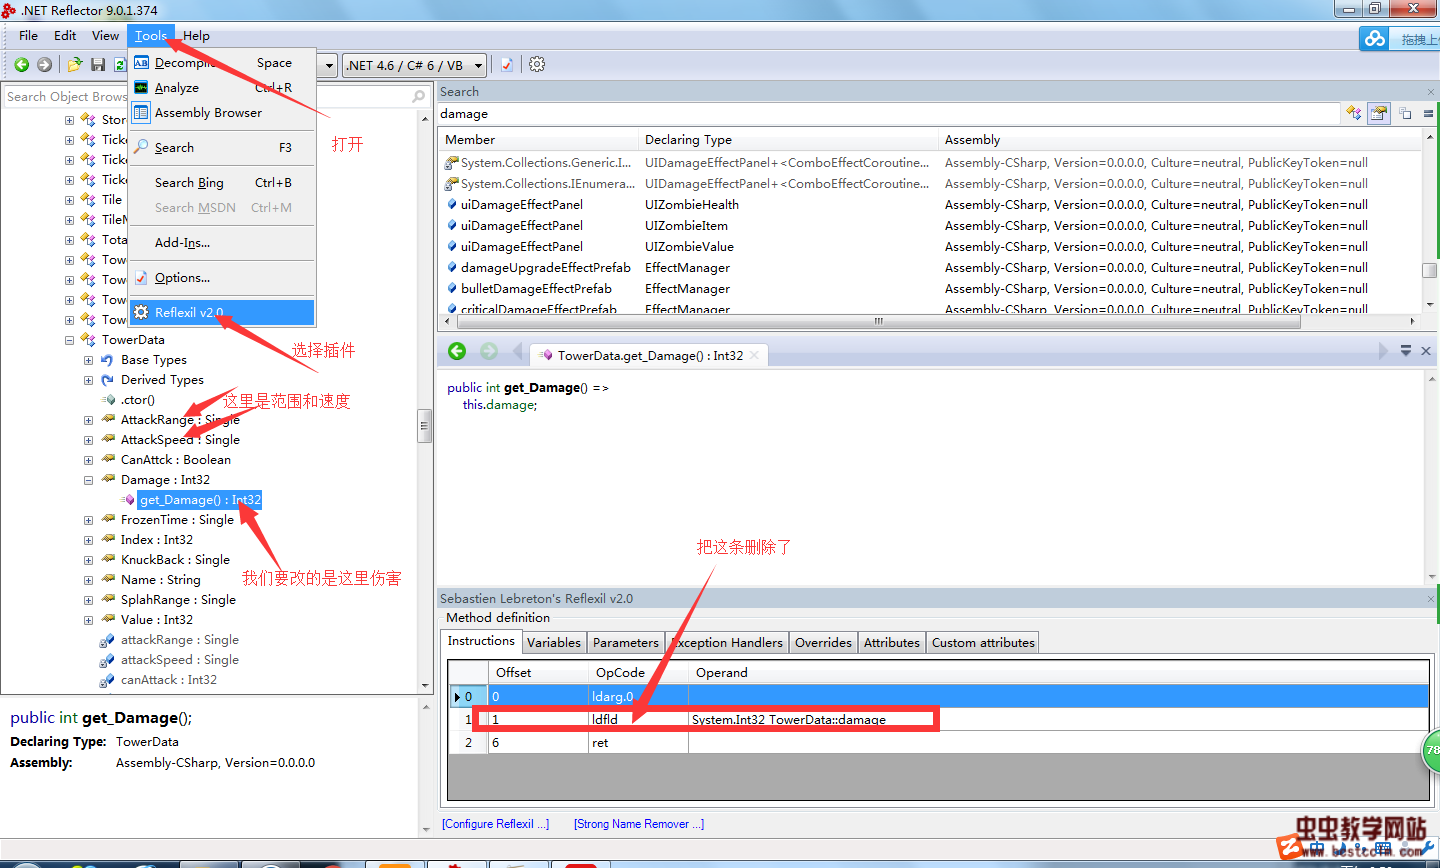1440x868 pixels.
Task: Expand the FrozenTime : Single node
Action: [88, 520]
